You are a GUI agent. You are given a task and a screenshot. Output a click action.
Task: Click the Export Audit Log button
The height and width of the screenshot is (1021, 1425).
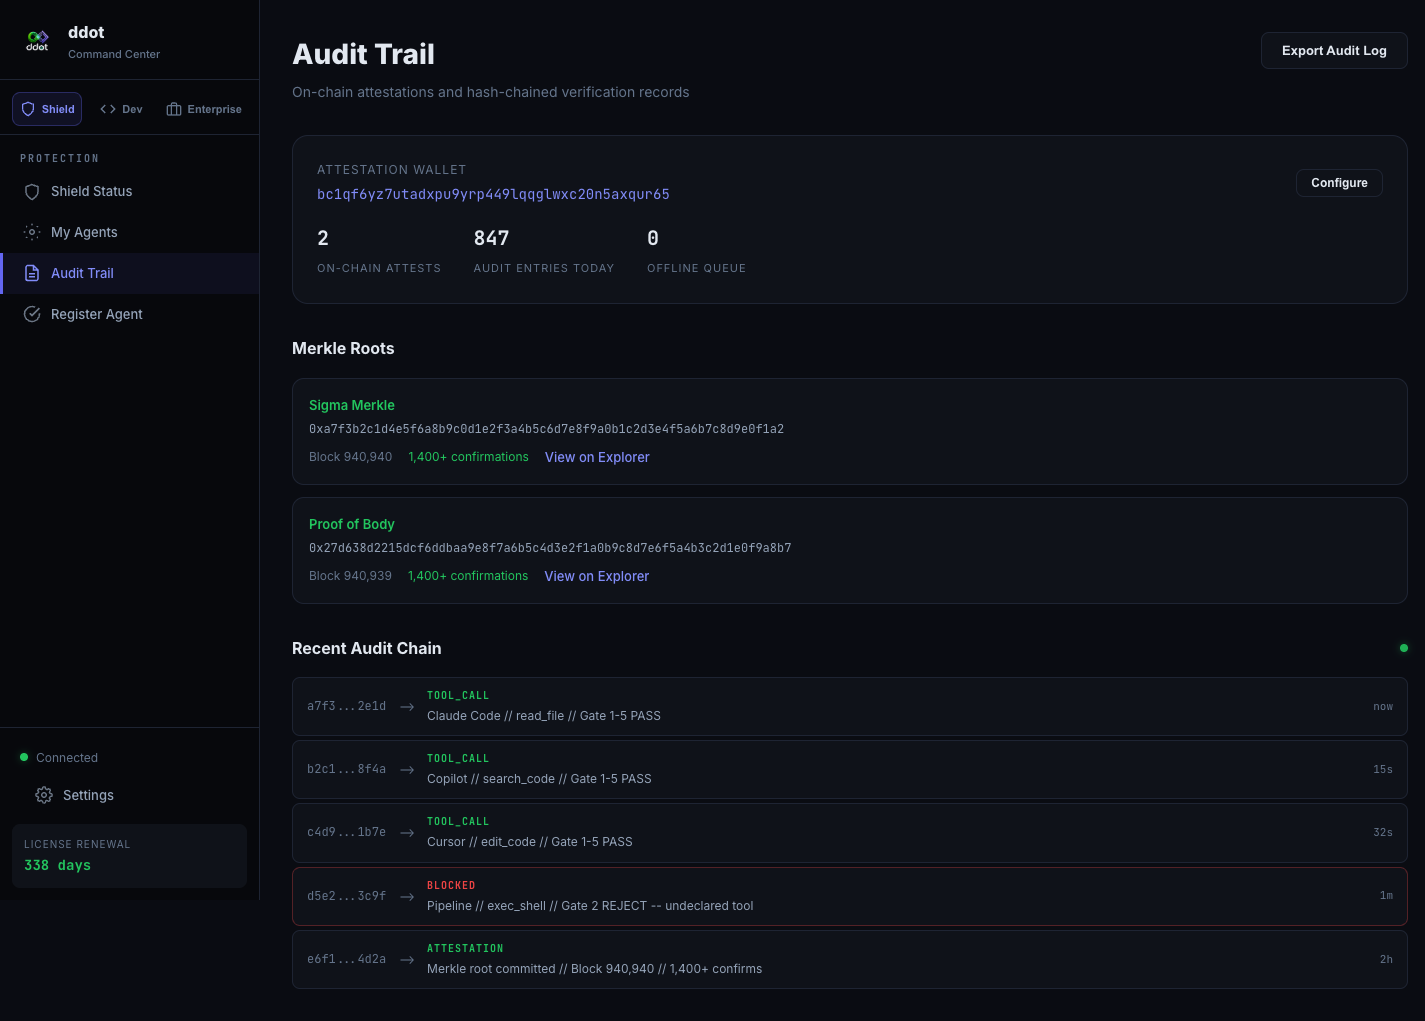point(1334,50)
